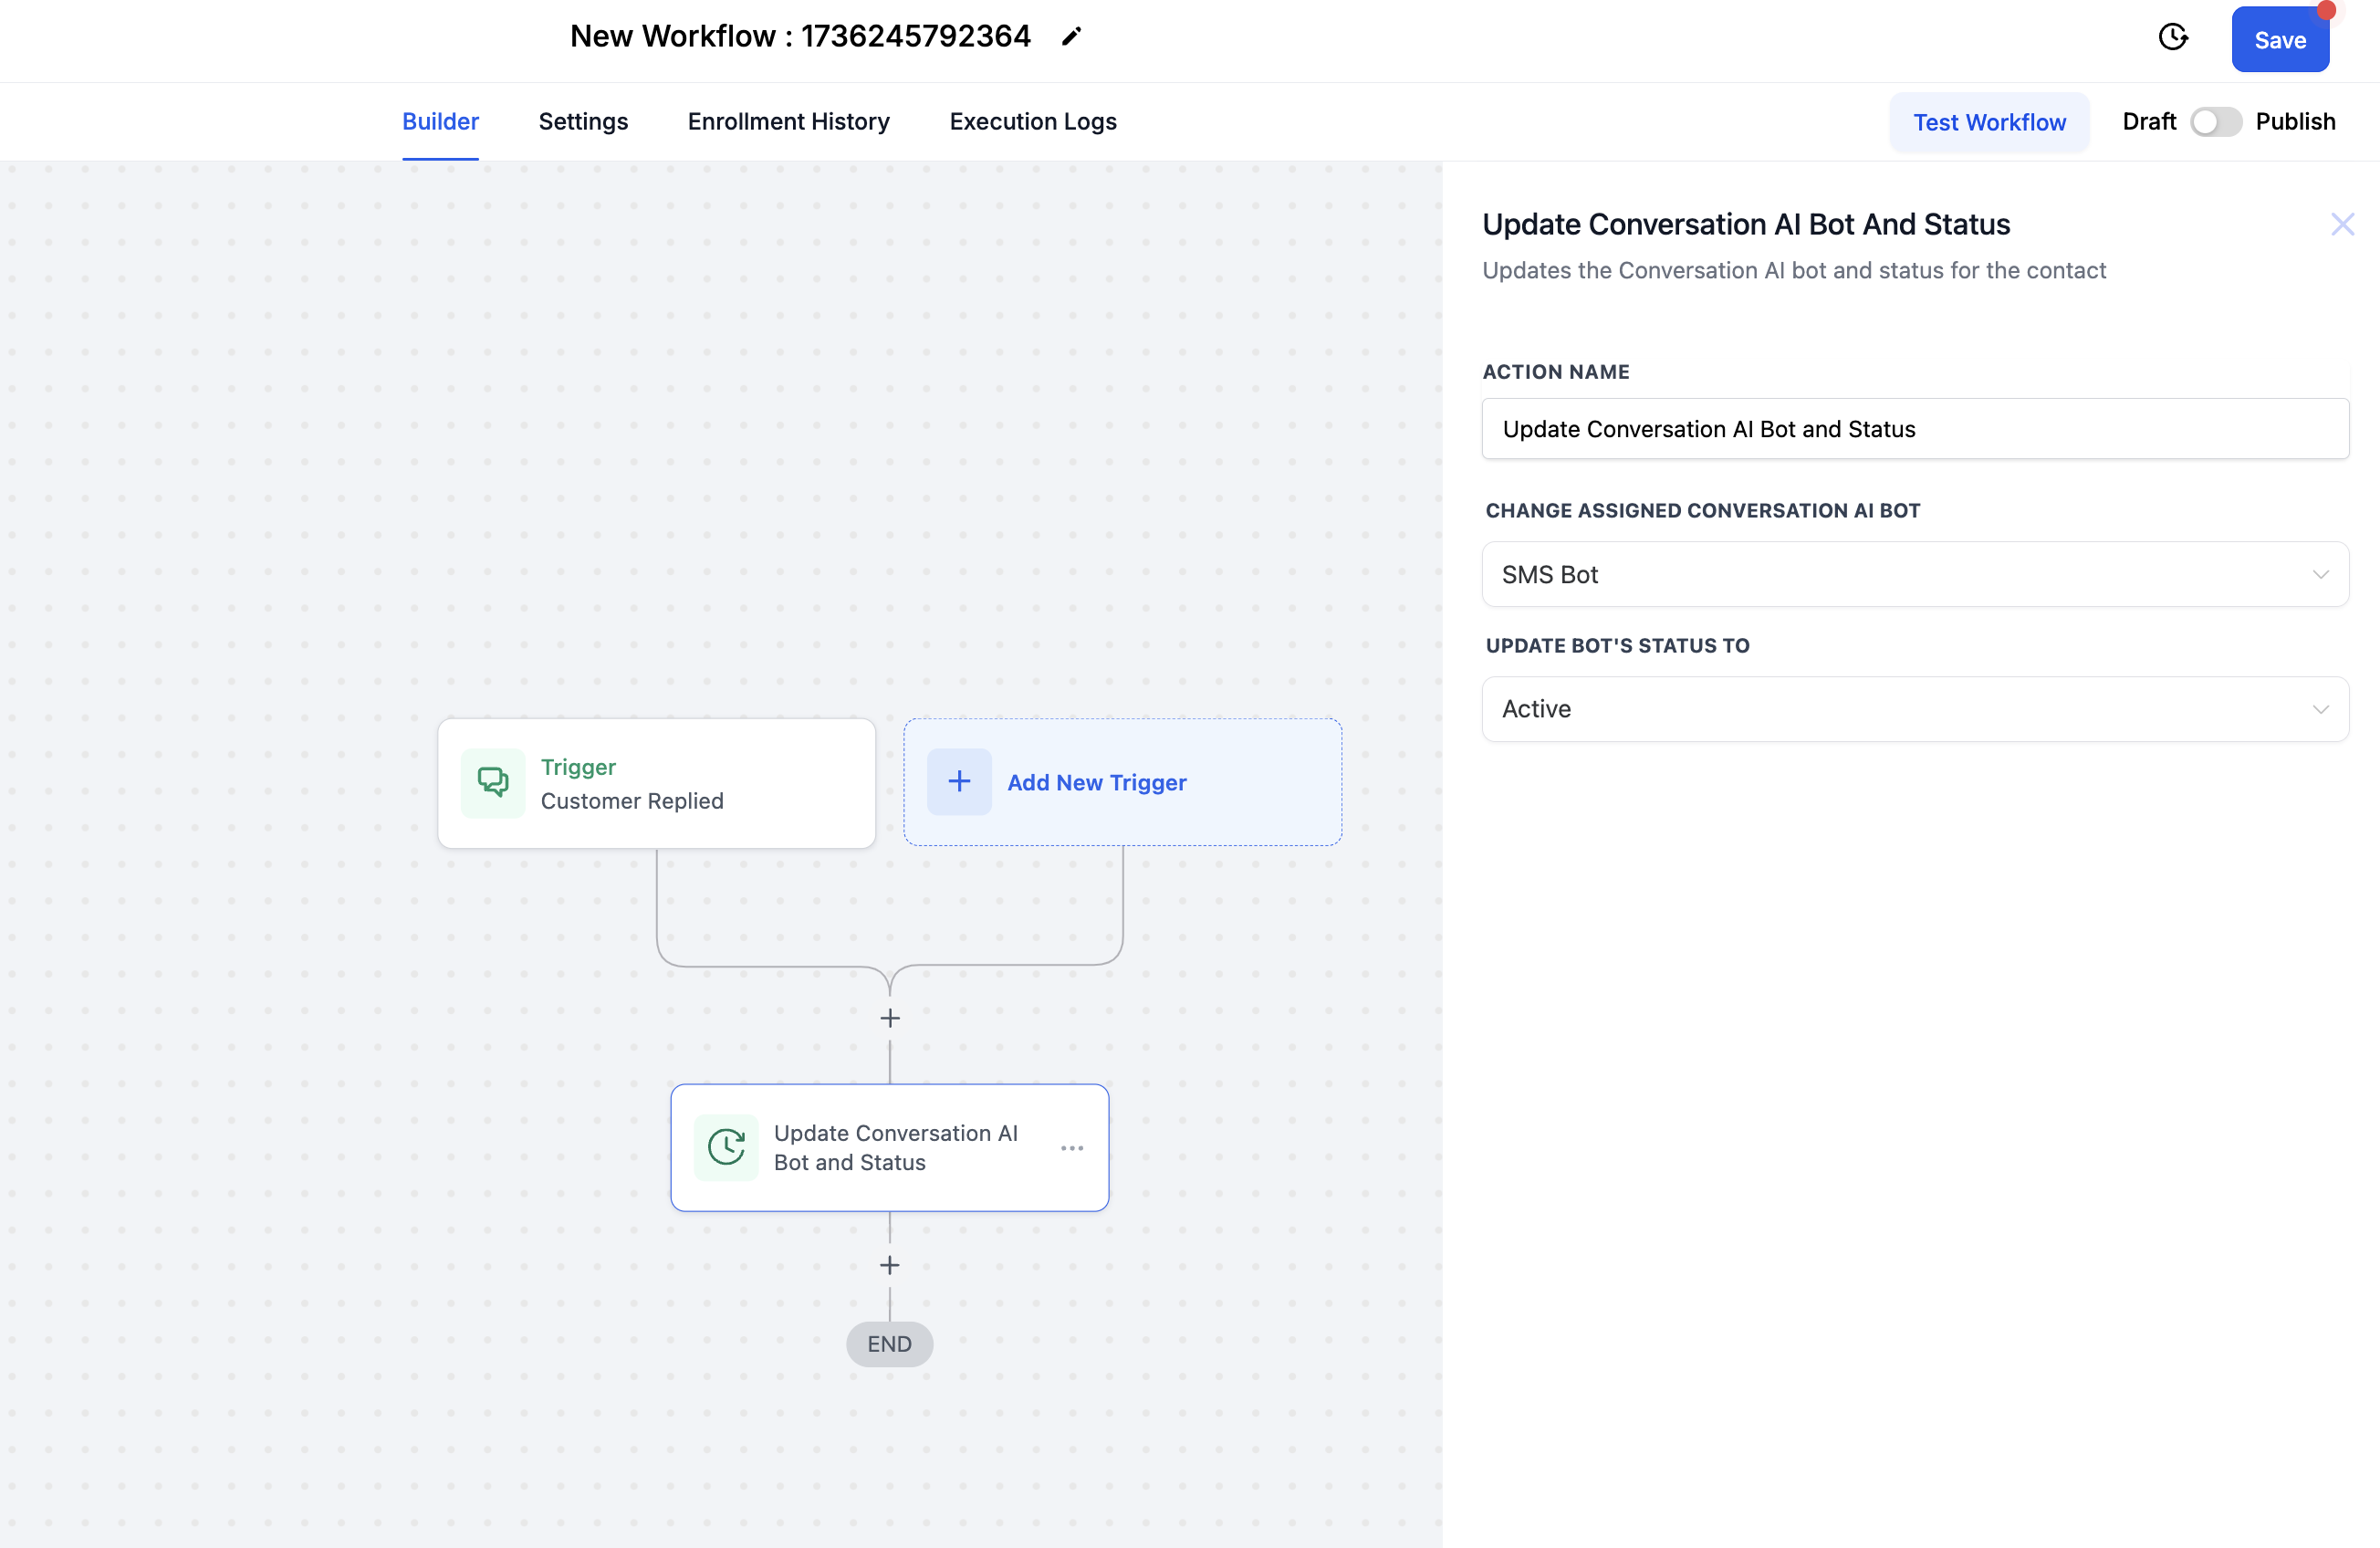Open three-dot menu on action node

(x=1072, y=1148)
